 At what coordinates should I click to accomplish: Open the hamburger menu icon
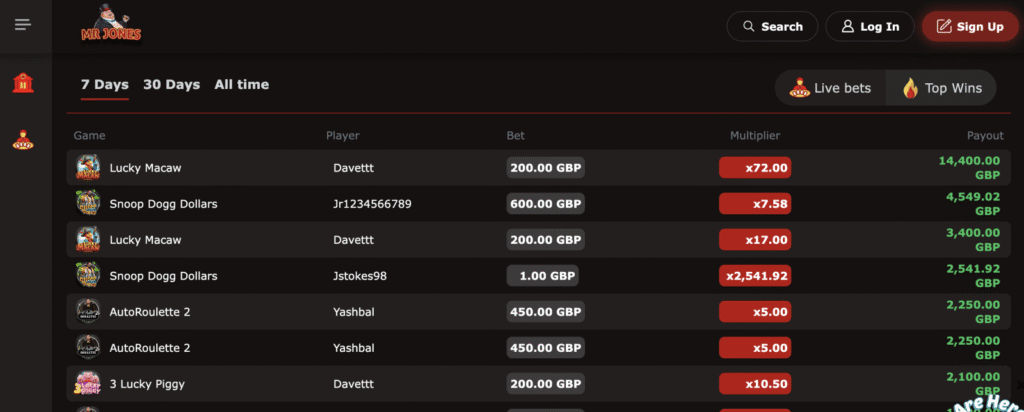point(23,25)
